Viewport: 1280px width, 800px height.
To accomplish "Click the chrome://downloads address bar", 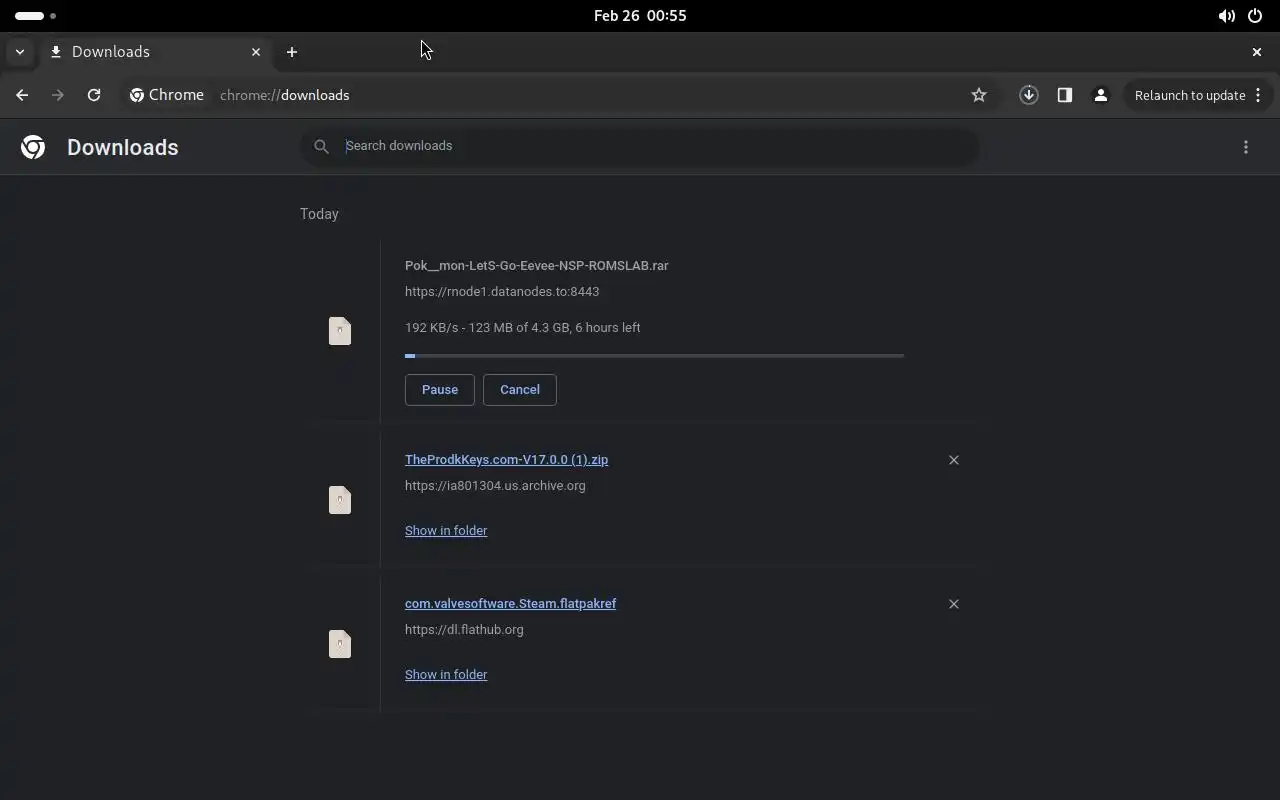I will point(590,95).
